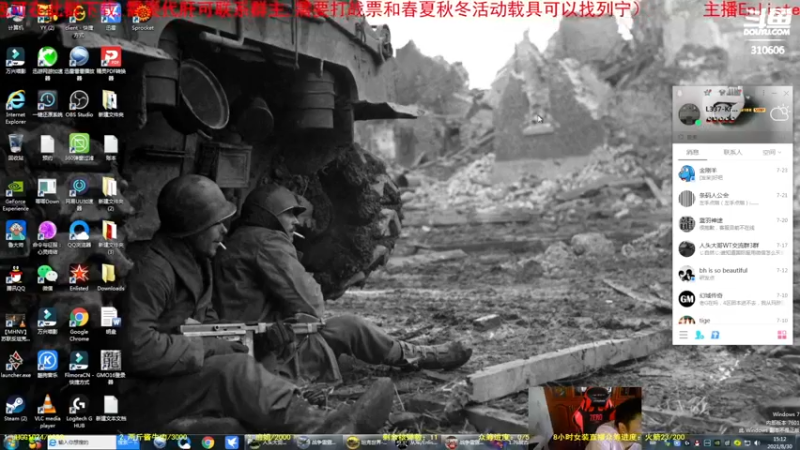Switch to the 联系人 tab in QQ

[x=732, y=152]
